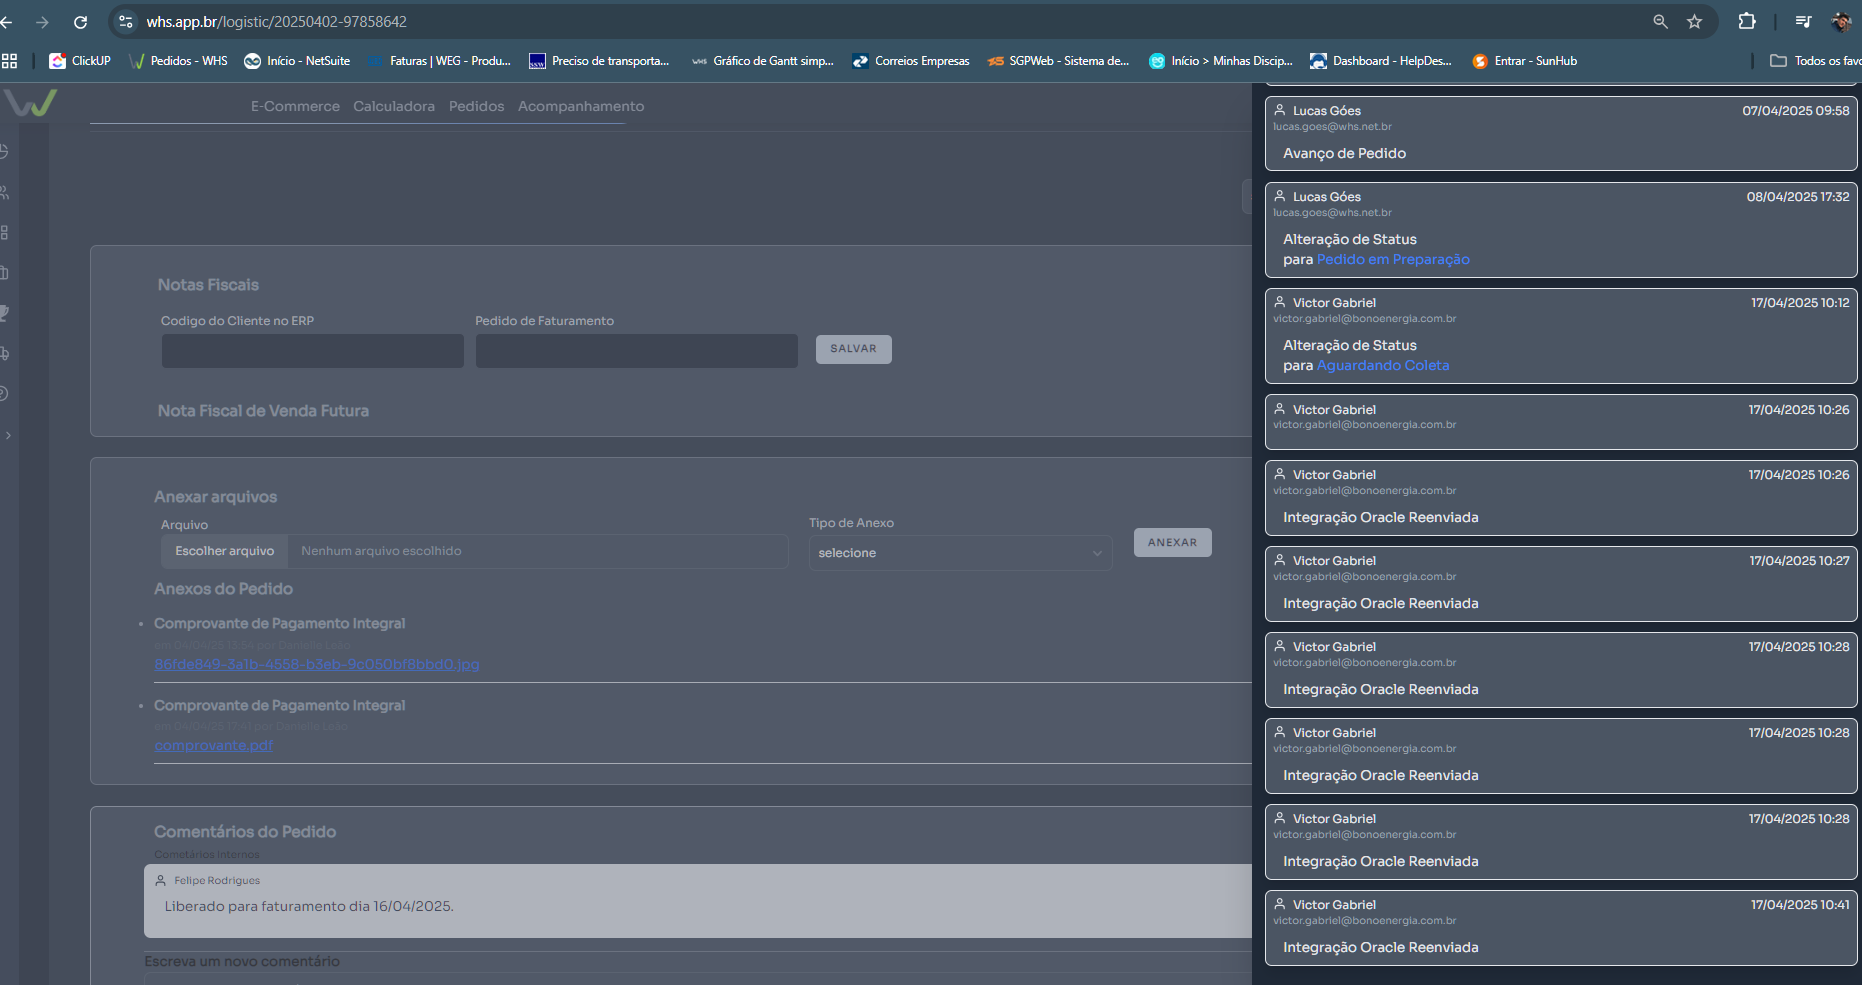Expand the left sidebar with chevron arrow
The image size is (1862, 985).
[8, 435]
